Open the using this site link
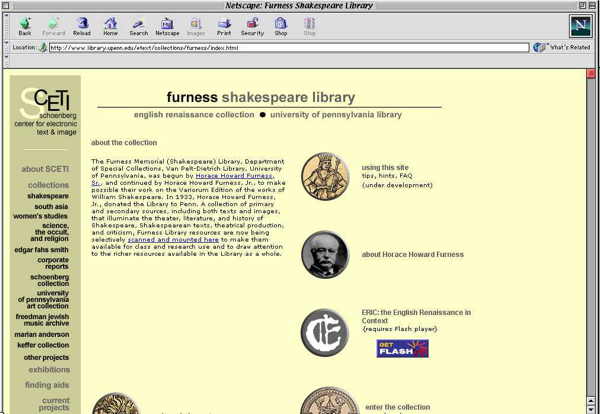This screenshot has width=600, height=414. [x=385, y=168]
